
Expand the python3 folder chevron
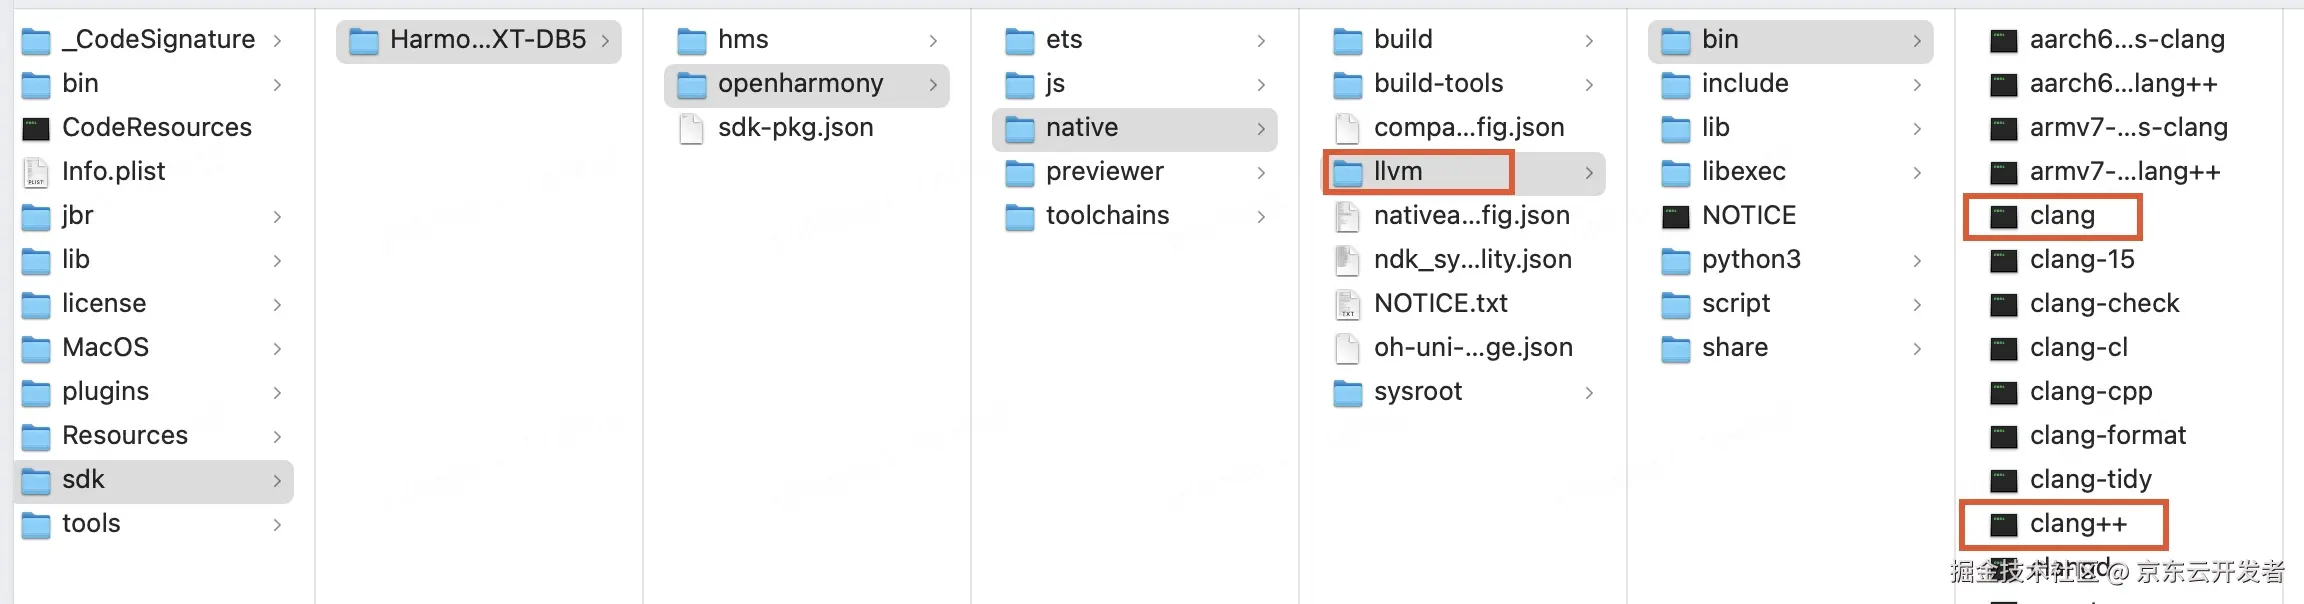(1917, 261)
